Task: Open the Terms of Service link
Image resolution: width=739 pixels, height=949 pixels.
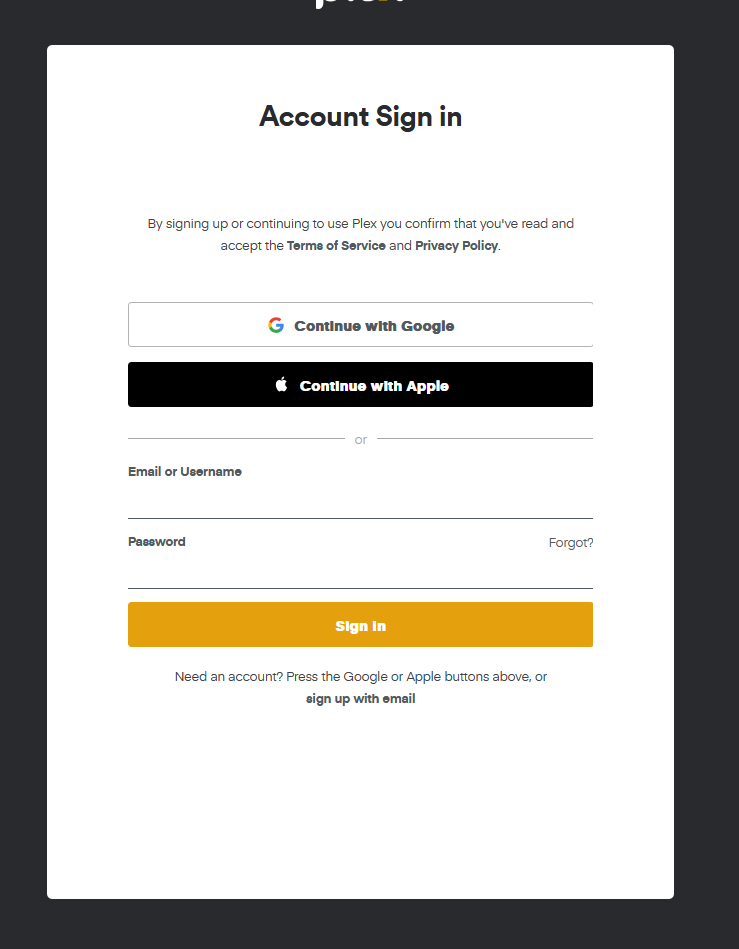Action: click(x=336, y=246)
